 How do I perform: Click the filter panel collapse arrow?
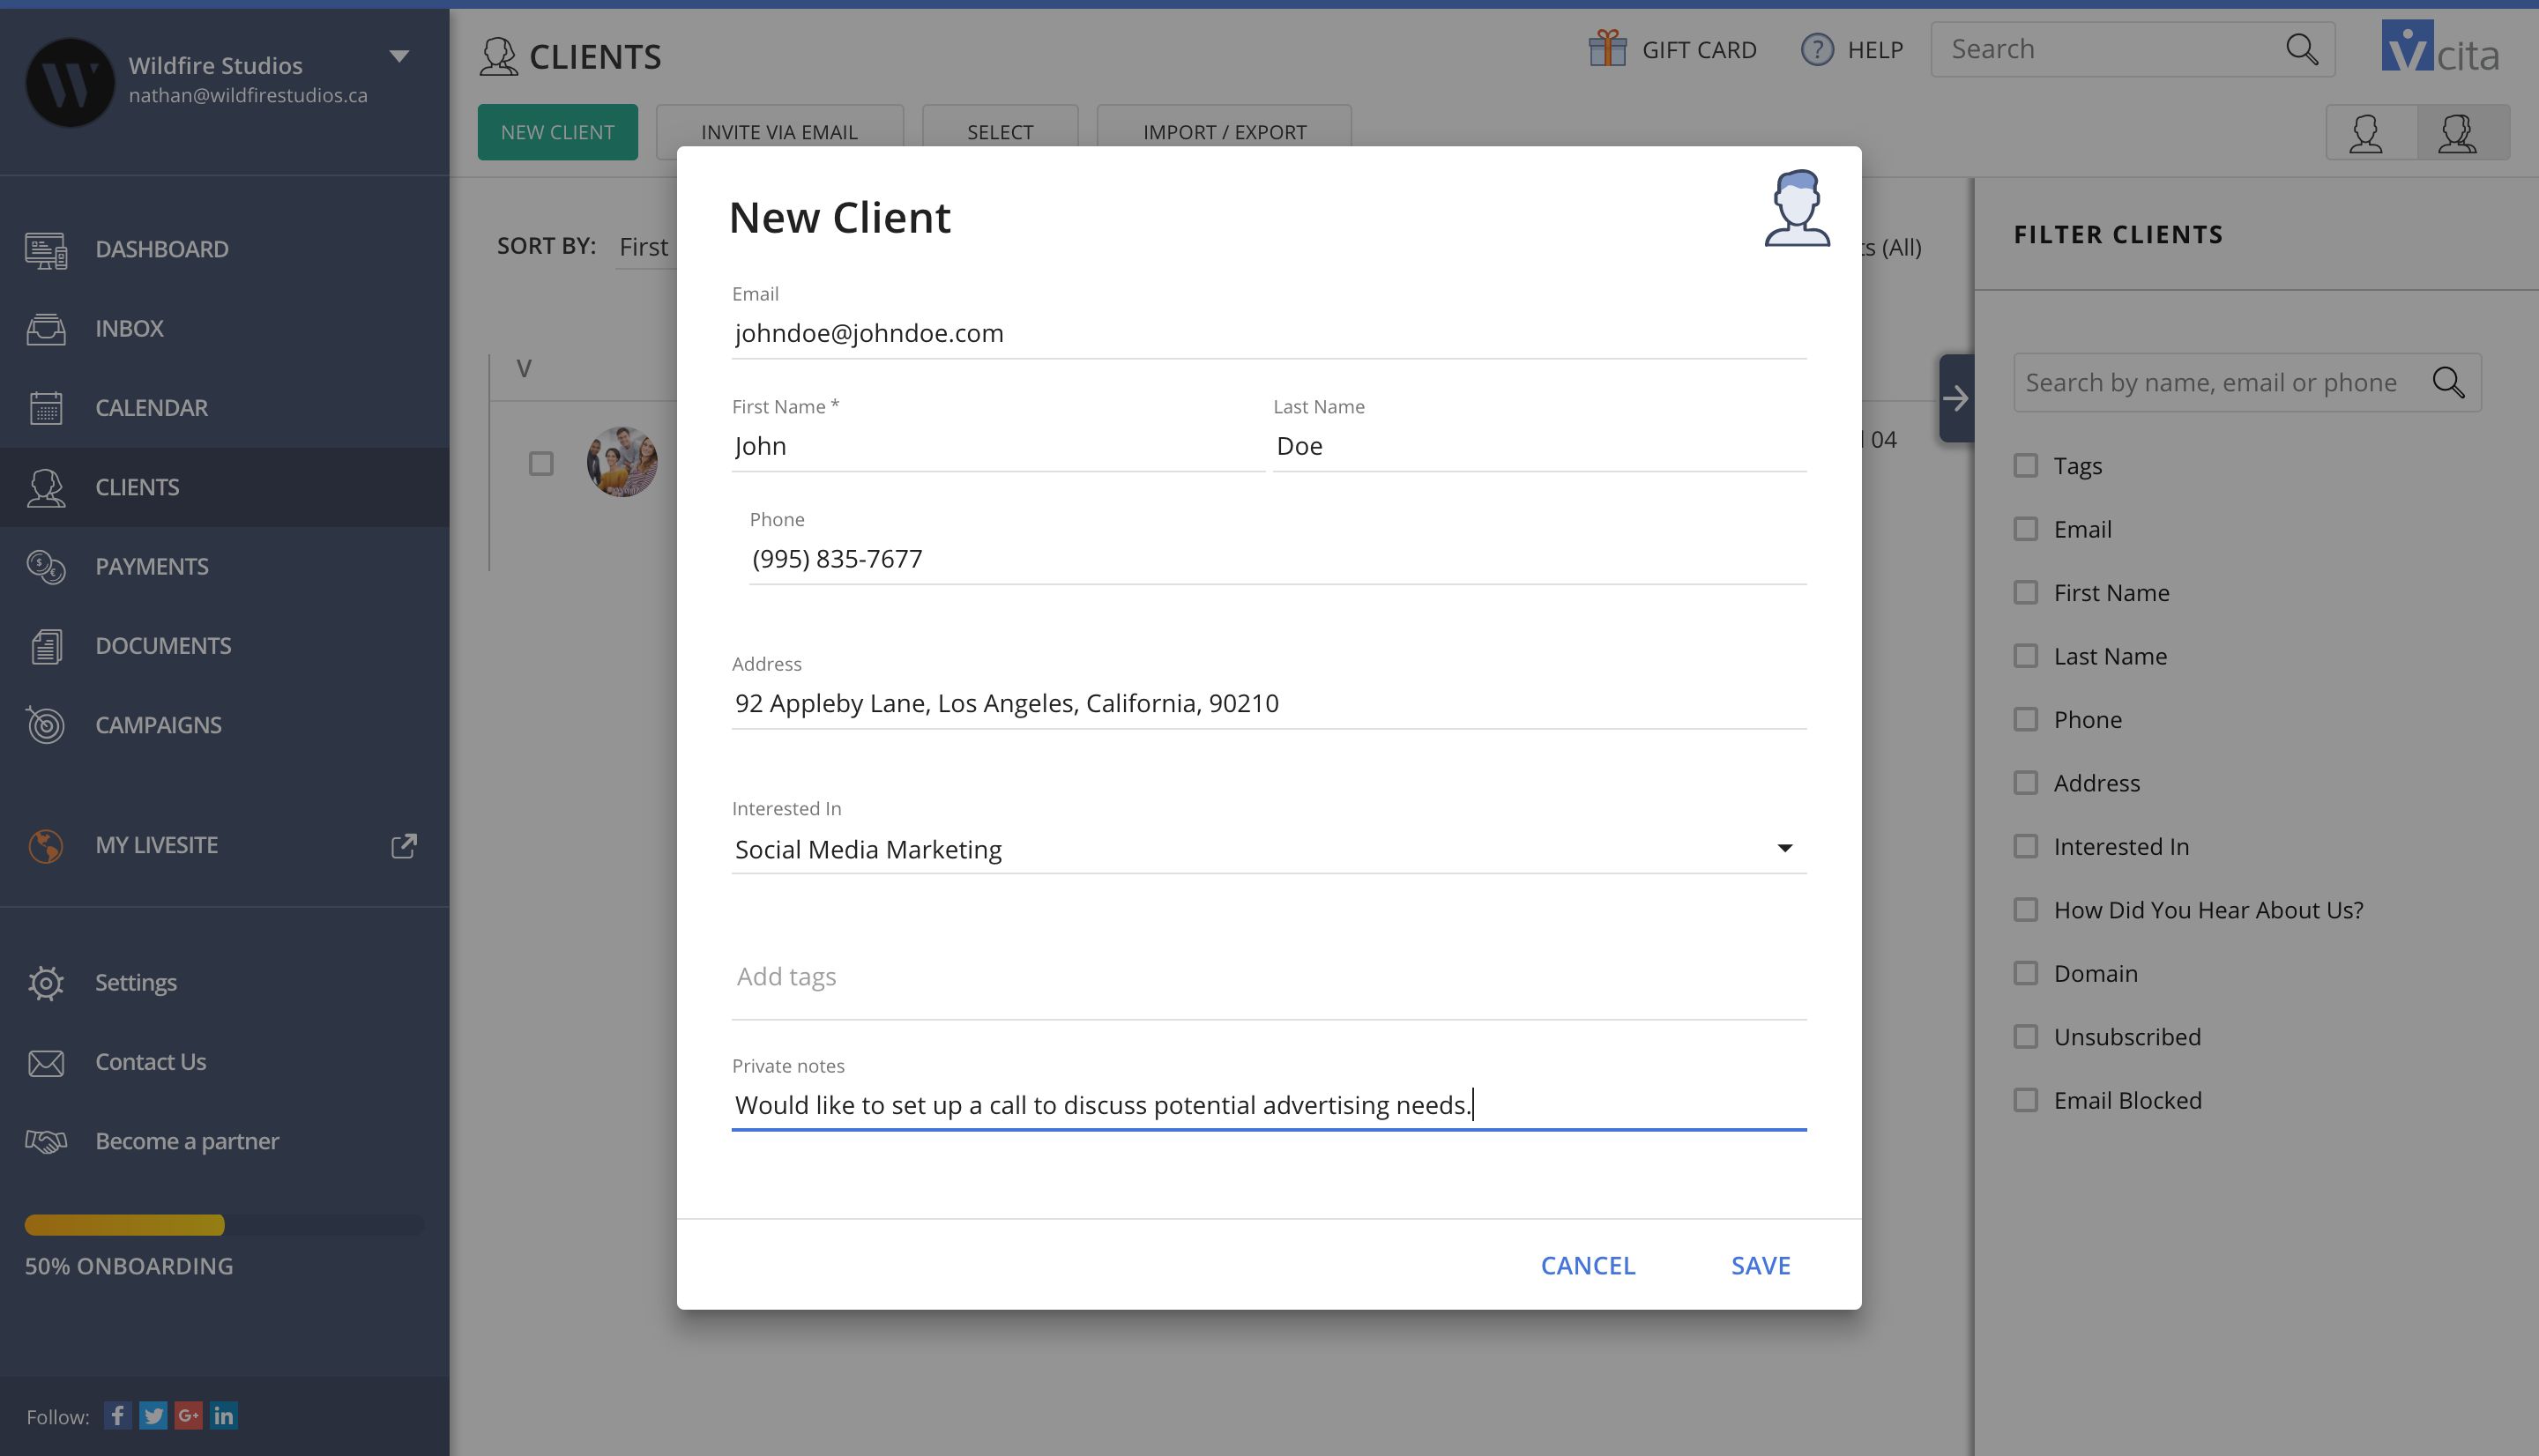coord(1955,398)
